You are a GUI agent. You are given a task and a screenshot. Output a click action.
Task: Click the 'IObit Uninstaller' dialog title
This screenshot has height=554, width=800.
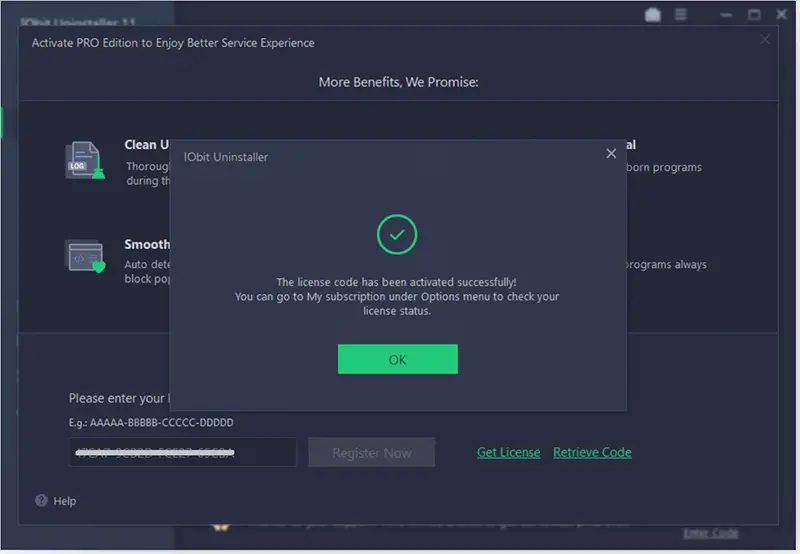(226, 157)
